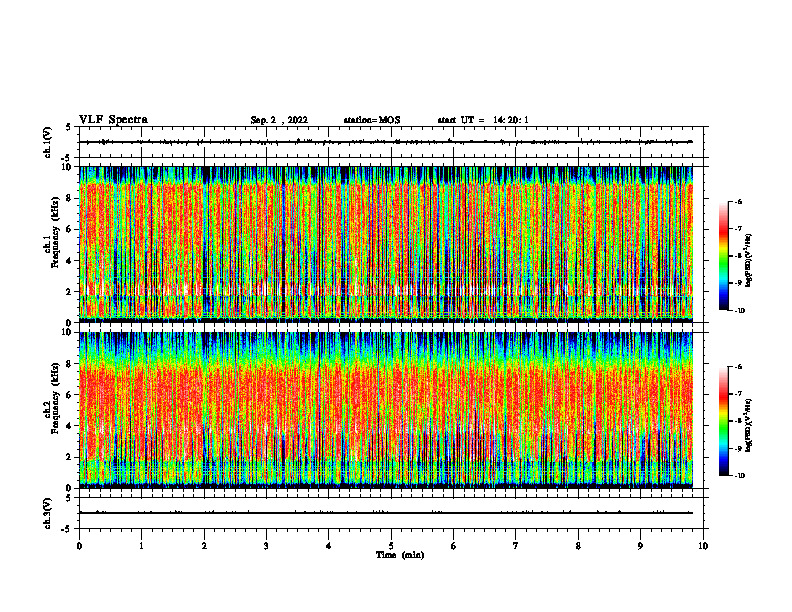This screenshot has height=612, width=792.
Task: Click the ch.1(V) axis label at top
Action: pyautogui.click(x=47, y=142)
